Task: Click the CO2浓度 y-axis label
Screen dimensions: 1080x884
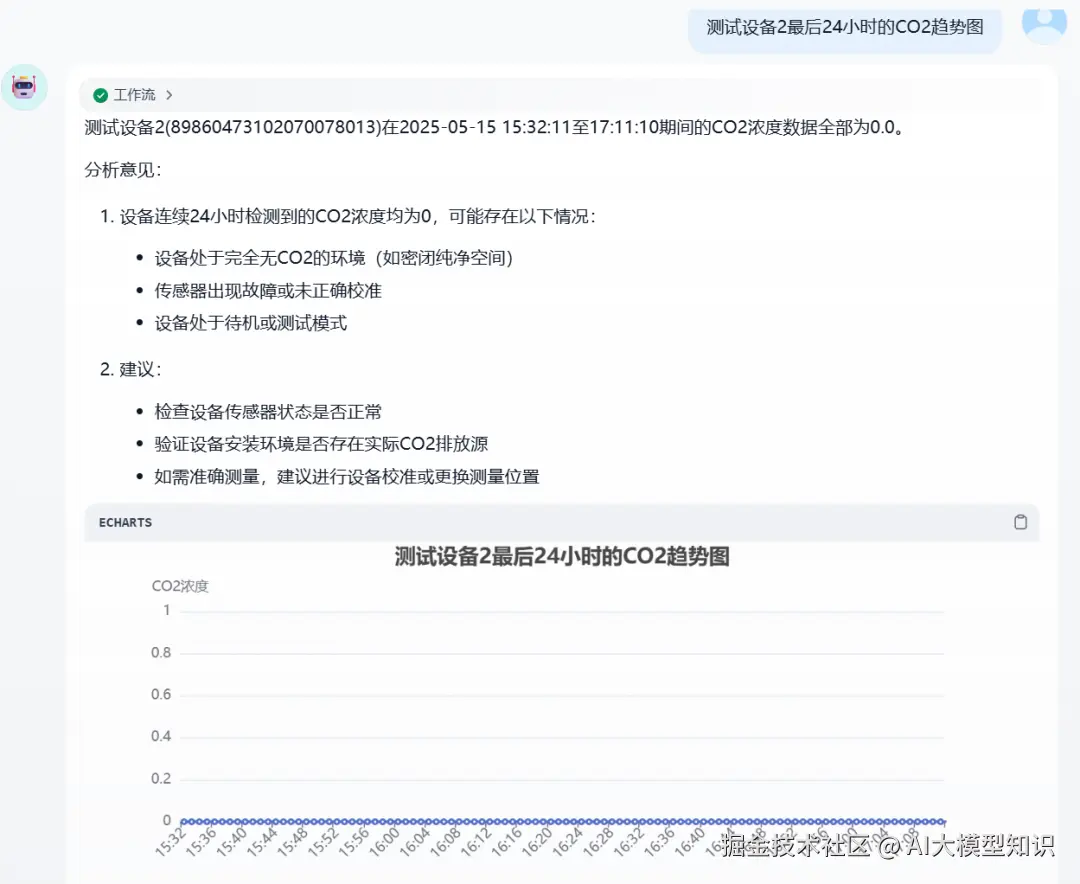Action: click(180, 586)
